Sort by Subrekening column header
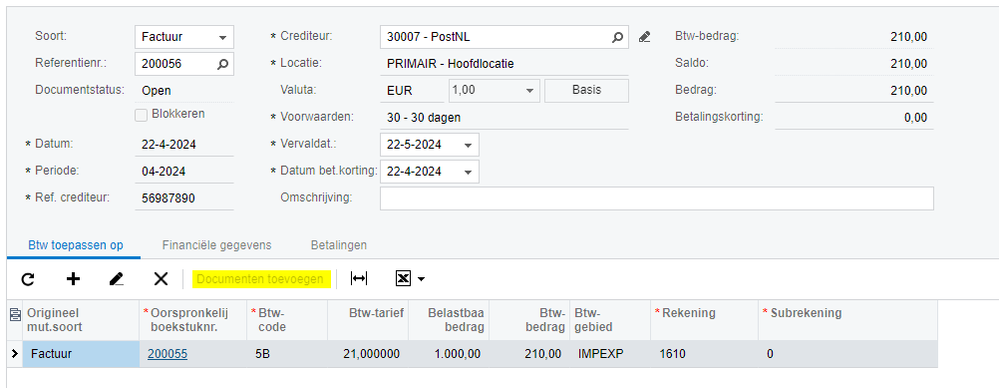The width and height of the screenshot is (999, 388). [847, 320]
